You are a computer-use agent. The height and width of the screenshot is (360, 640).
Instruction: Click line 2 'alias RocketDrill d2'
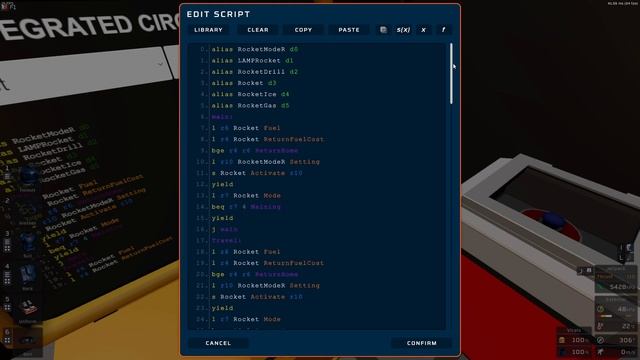pos(255,72)
